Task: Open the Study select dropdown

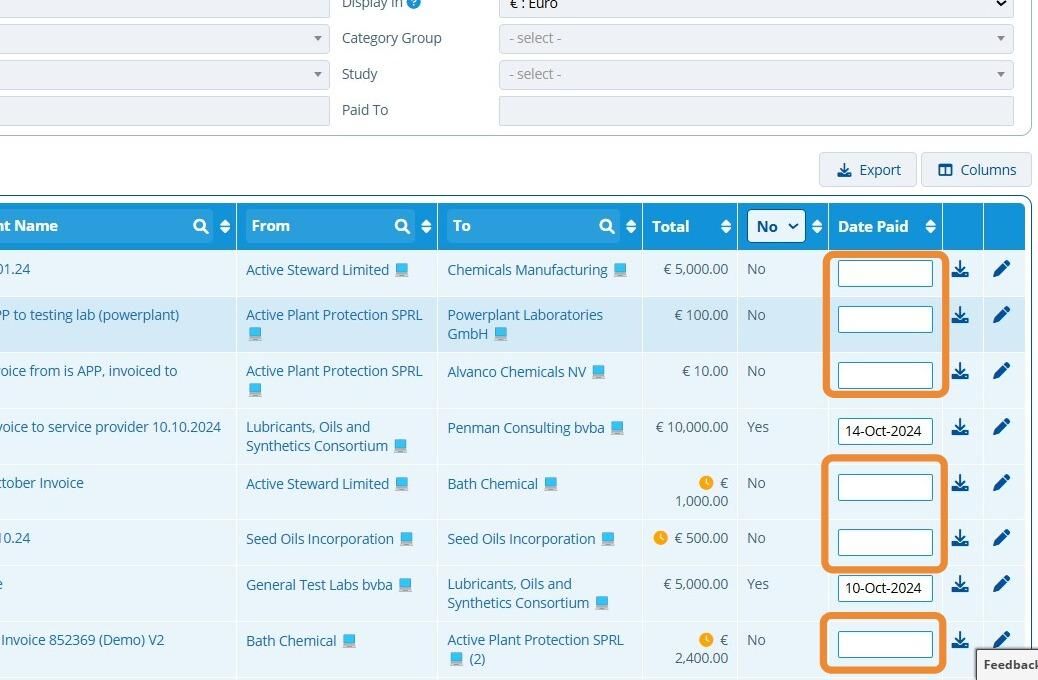Action: (x=756, y=74)
